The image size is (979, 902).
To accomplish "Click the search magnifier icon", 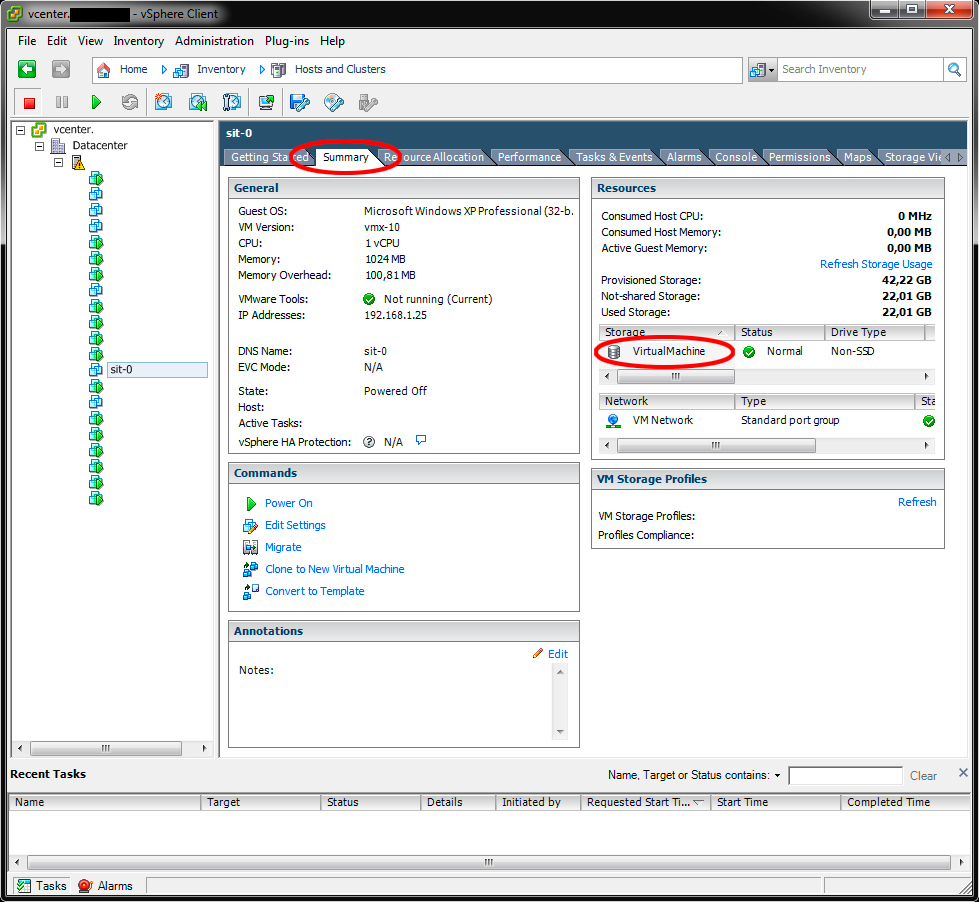I will (x=954, y=69).
